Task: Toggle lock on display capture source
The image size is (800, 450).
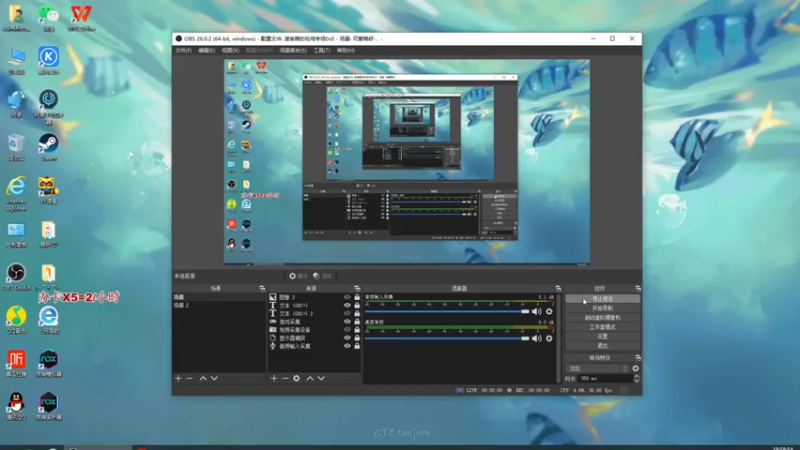Action: 357,338
